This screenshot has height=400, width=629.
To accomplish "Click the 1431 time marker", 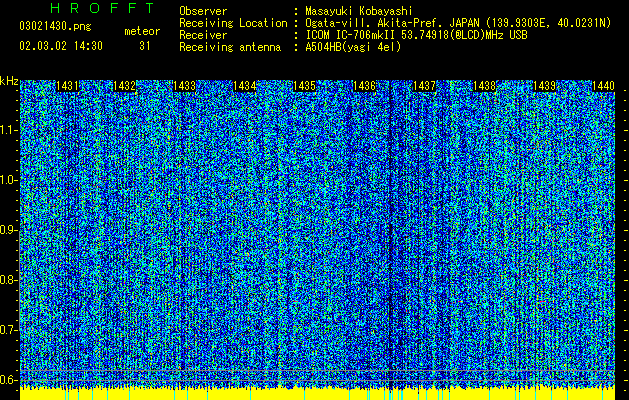I will point(67,86).
